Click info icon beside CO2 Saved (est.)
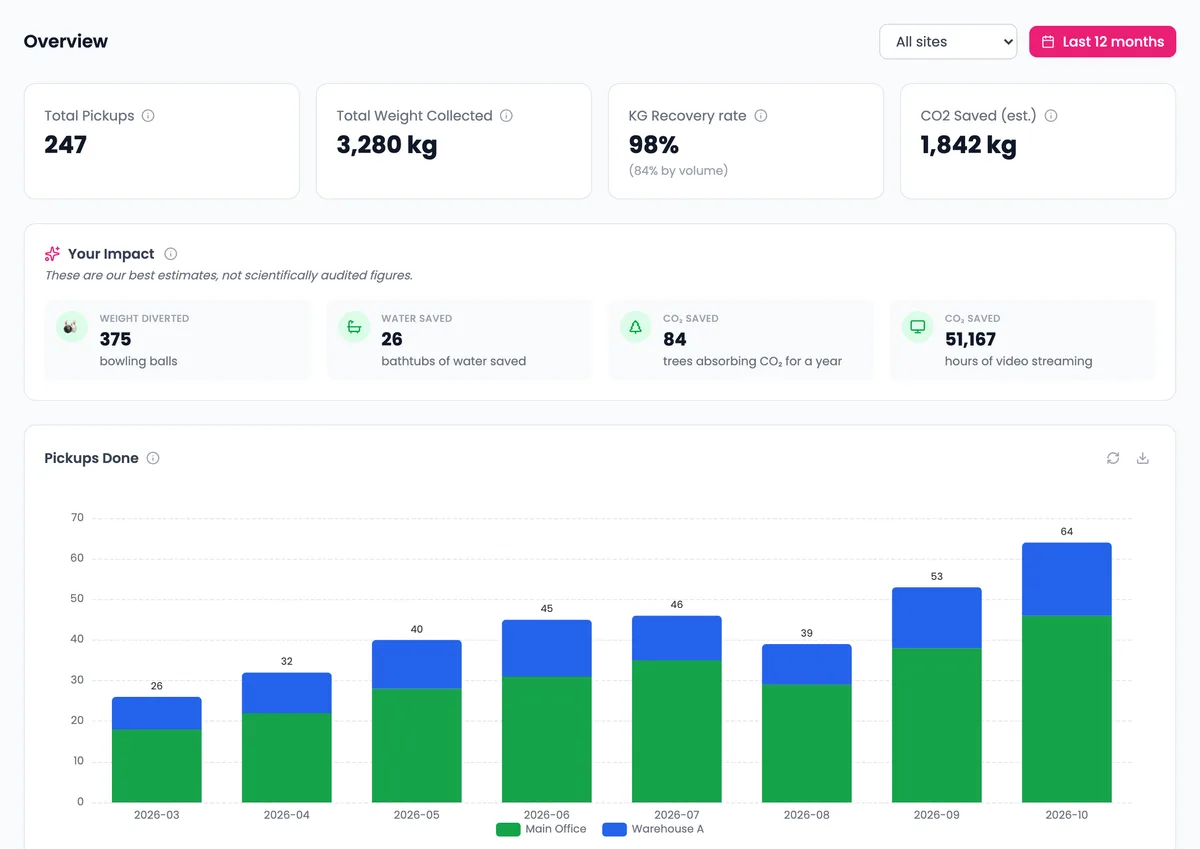The width and height of the screenshot is (1200, 849). 1051,116
